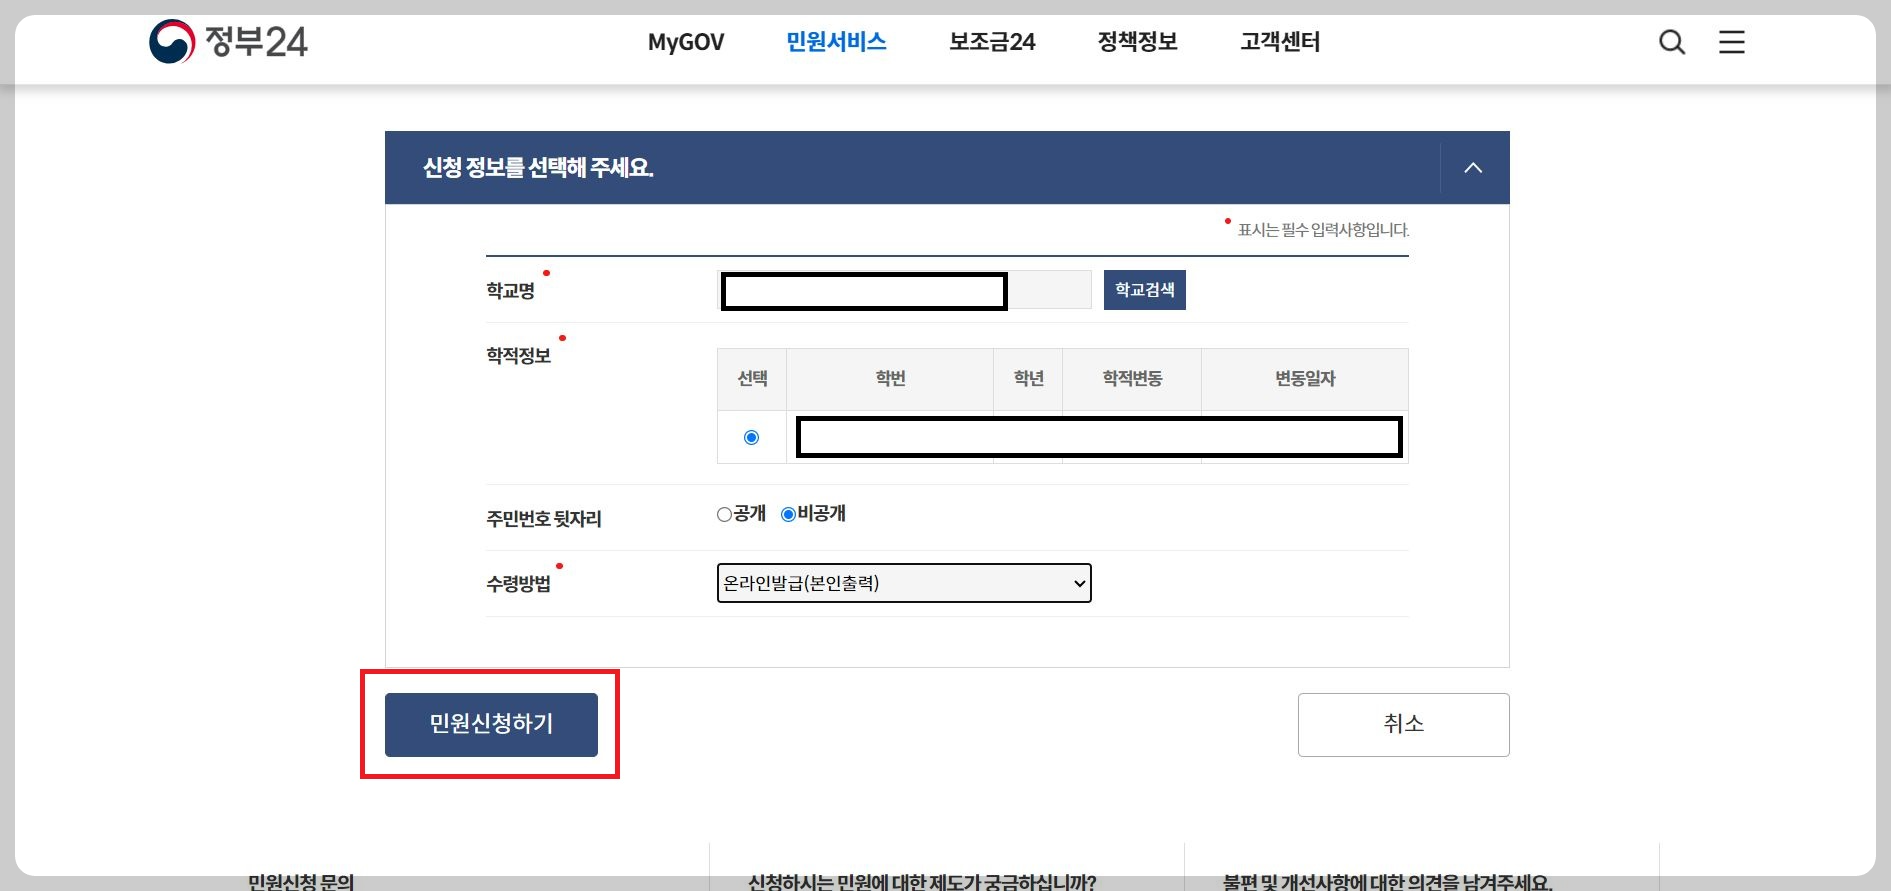This screenshot has width=1891, height=891.
Task: Click the 학교검색 button
Action: pos(1145,290)
